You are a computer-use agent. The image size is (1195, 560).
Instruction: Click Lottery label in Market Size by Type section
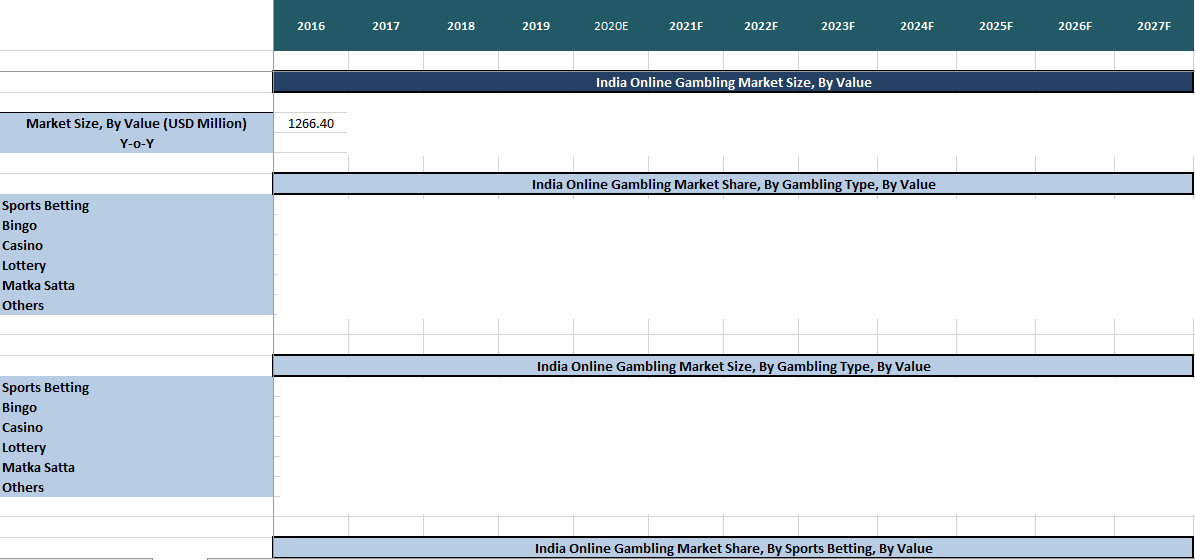[24, 448]
